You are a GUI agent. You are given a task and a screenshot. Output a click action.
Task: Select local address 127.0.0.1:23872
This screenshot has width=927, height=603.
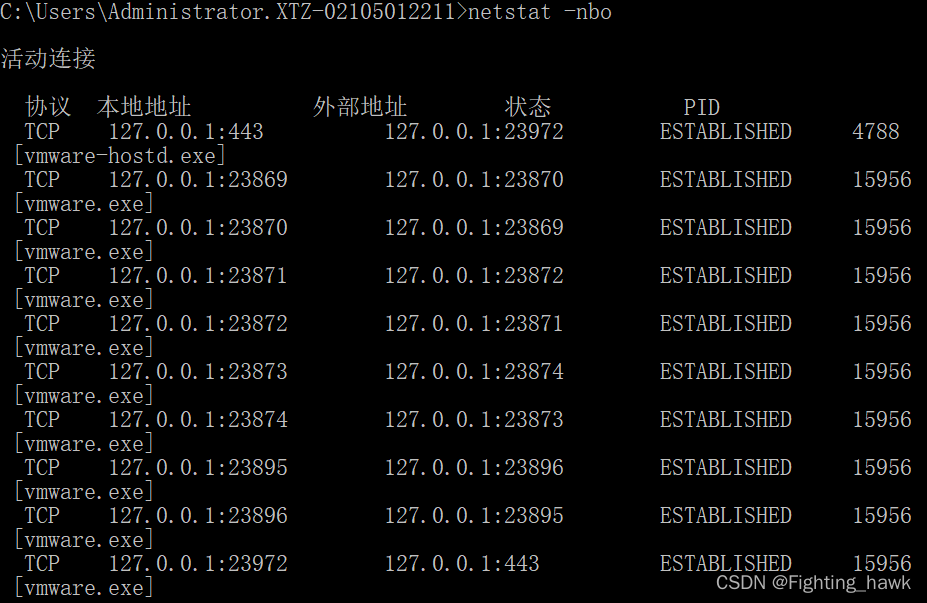(x=198, y=323)
